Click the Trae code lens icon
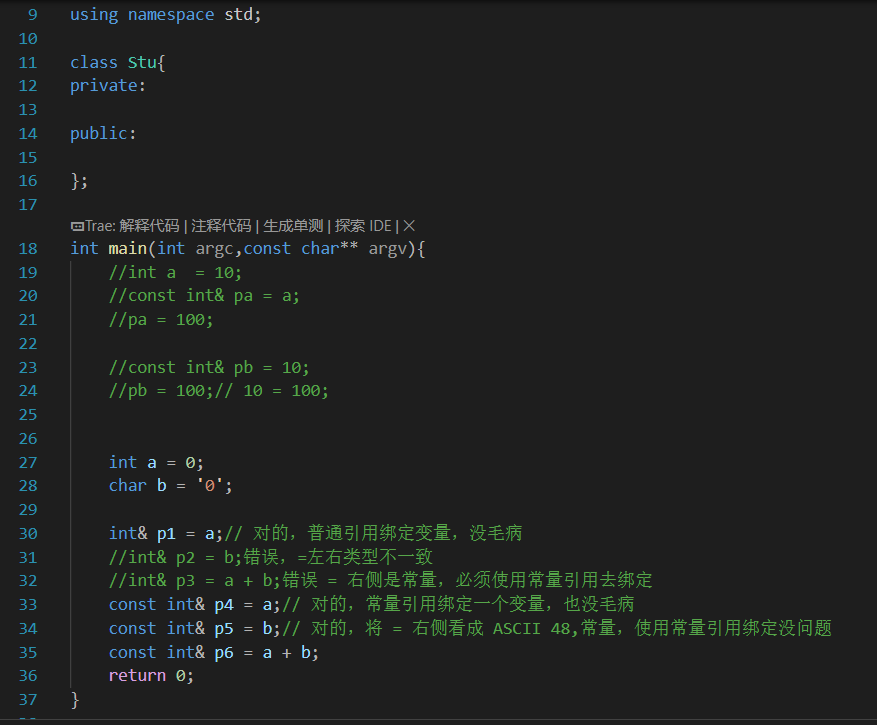Screen dimensions: 877x725 coord(77,226)
